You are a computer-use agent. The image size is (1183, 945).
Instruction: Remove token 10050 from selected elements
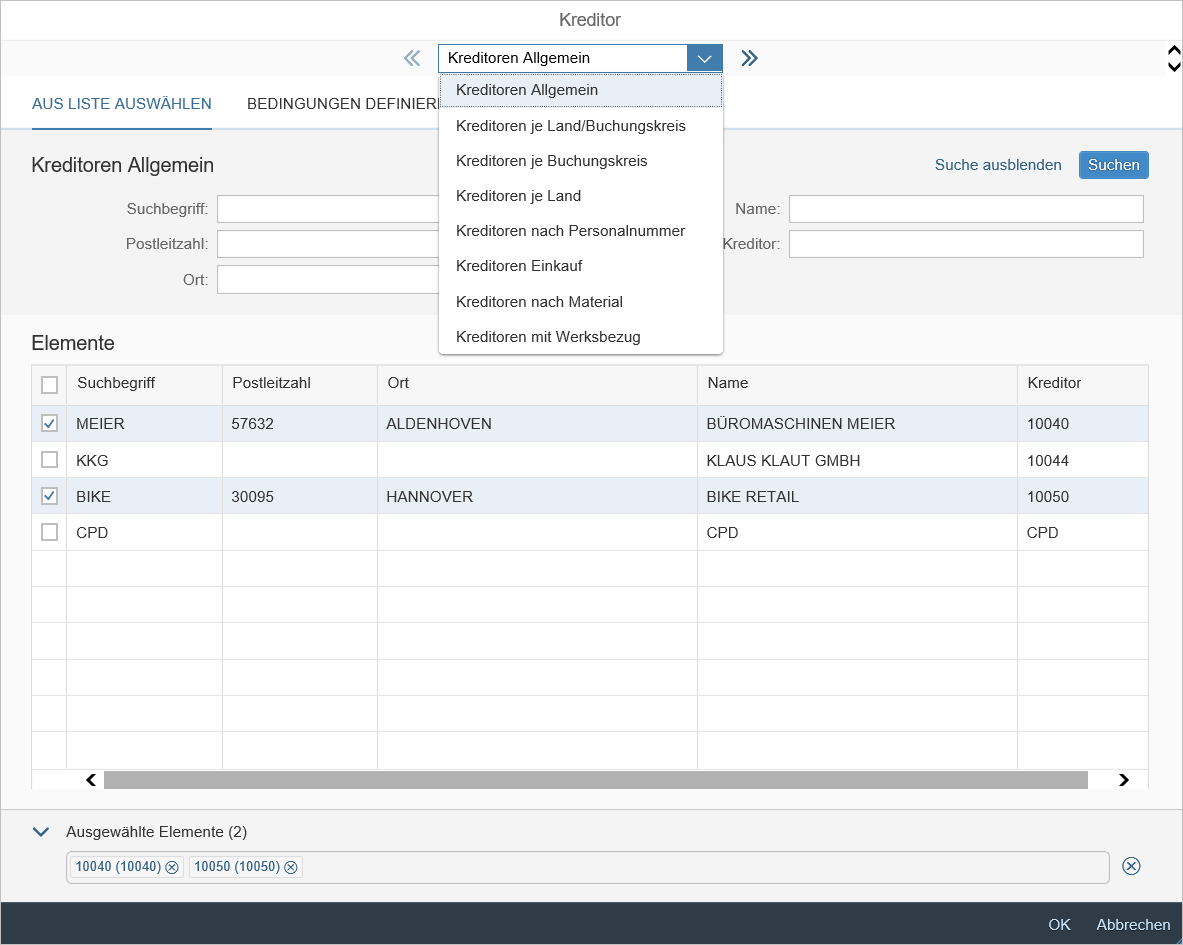[x=291, y=867]
